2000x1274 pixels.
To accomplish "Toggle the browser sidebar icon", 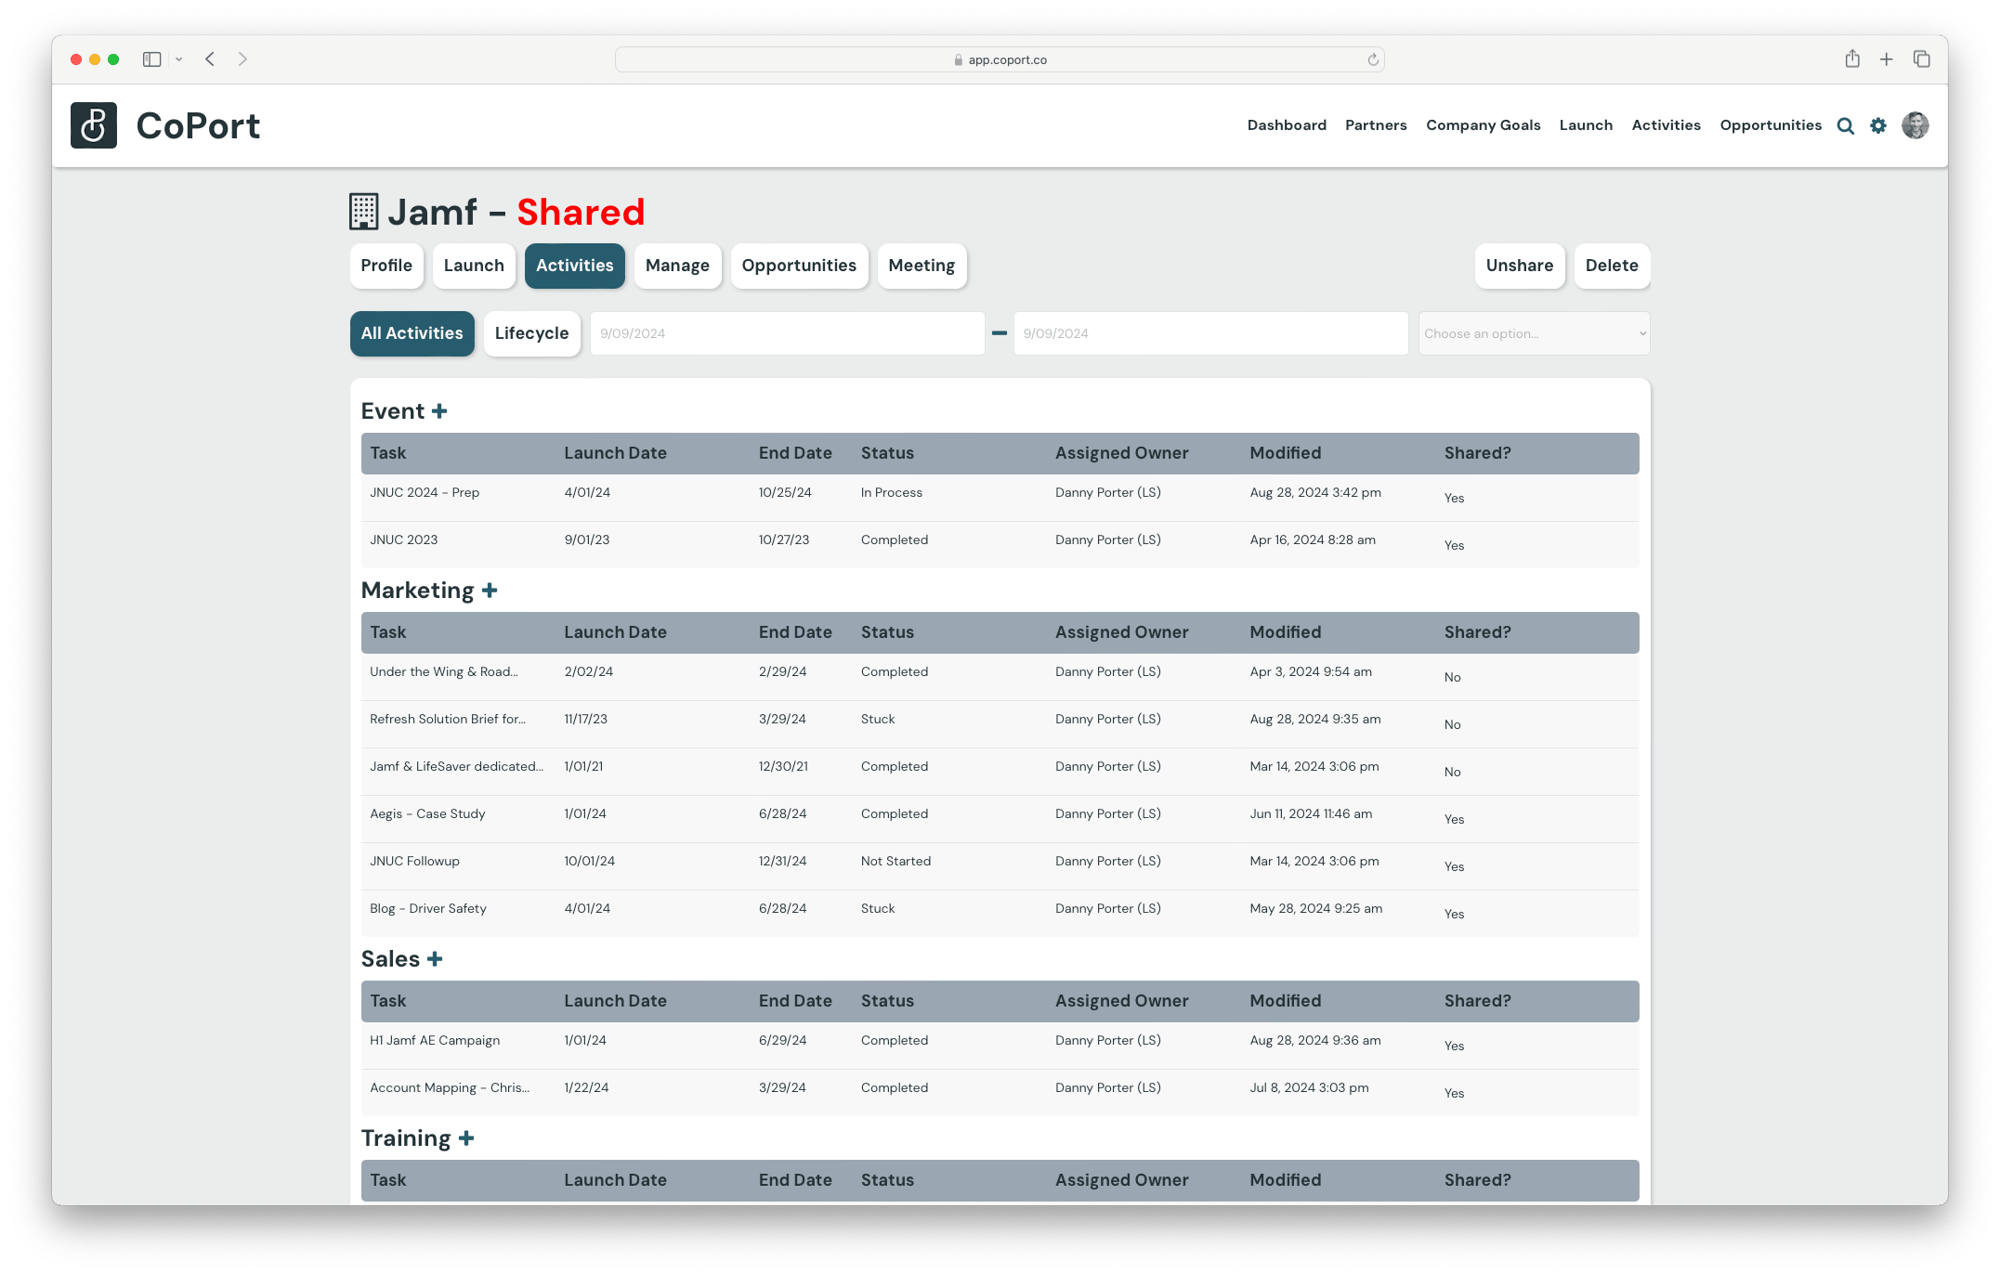I will tap(152, 59).
